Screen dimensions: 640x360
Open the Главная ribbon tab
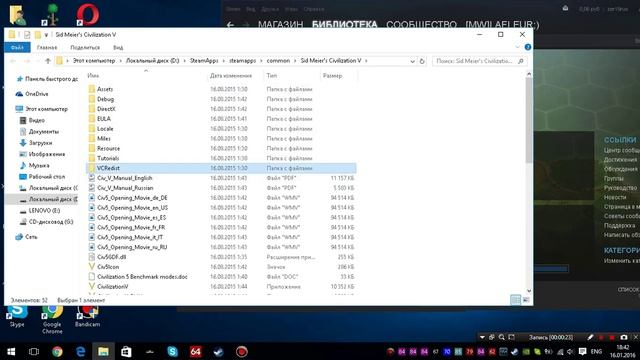click(x=47, y=47)
